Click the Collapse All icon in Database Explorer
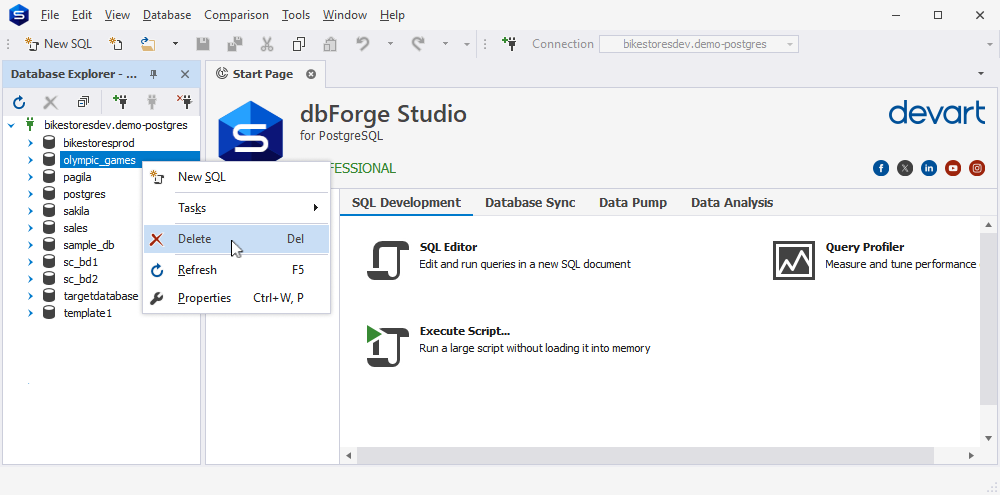The height and width of the screenshot is (495, 1000). coord(83,101)
